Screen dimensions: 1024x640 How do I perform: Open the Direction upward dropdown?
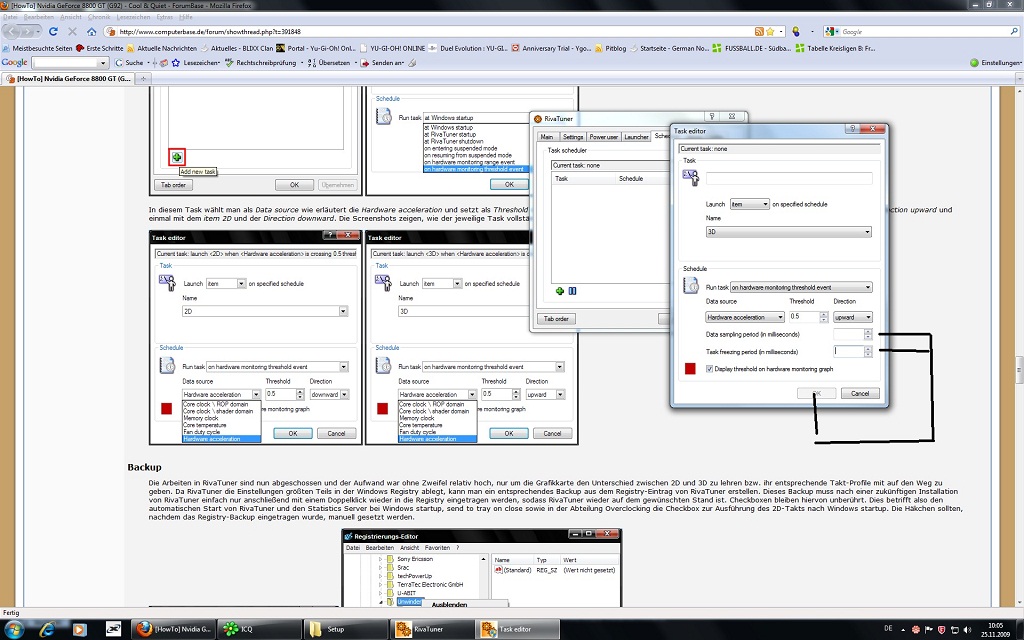[x=853, y=317]
